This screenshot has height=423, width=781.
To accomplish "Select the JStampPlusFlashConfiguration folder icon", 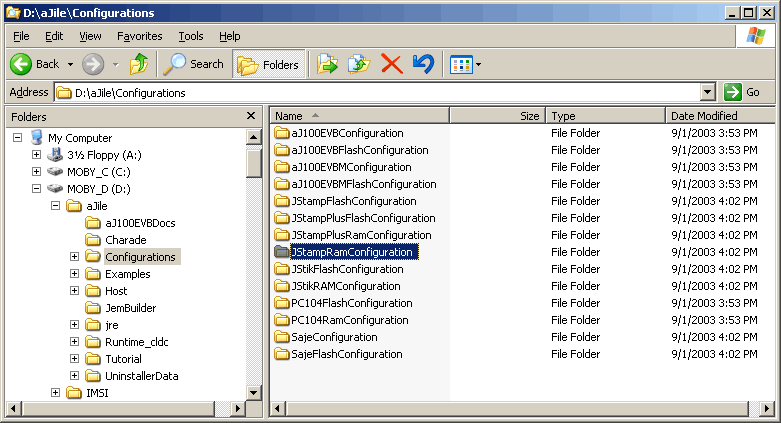I will point(282,218).
